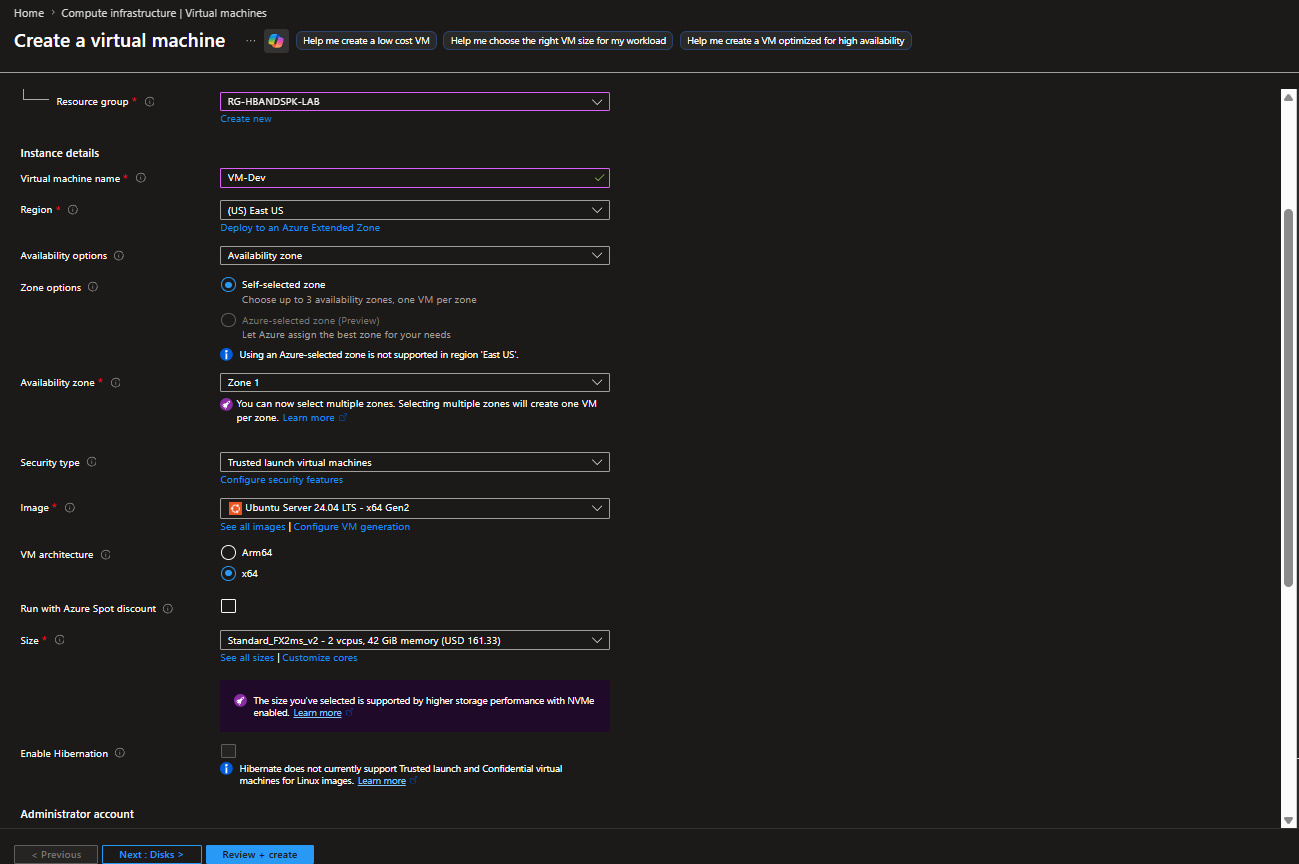
Task: Click the Customize cores link
Action: point(320,658)
